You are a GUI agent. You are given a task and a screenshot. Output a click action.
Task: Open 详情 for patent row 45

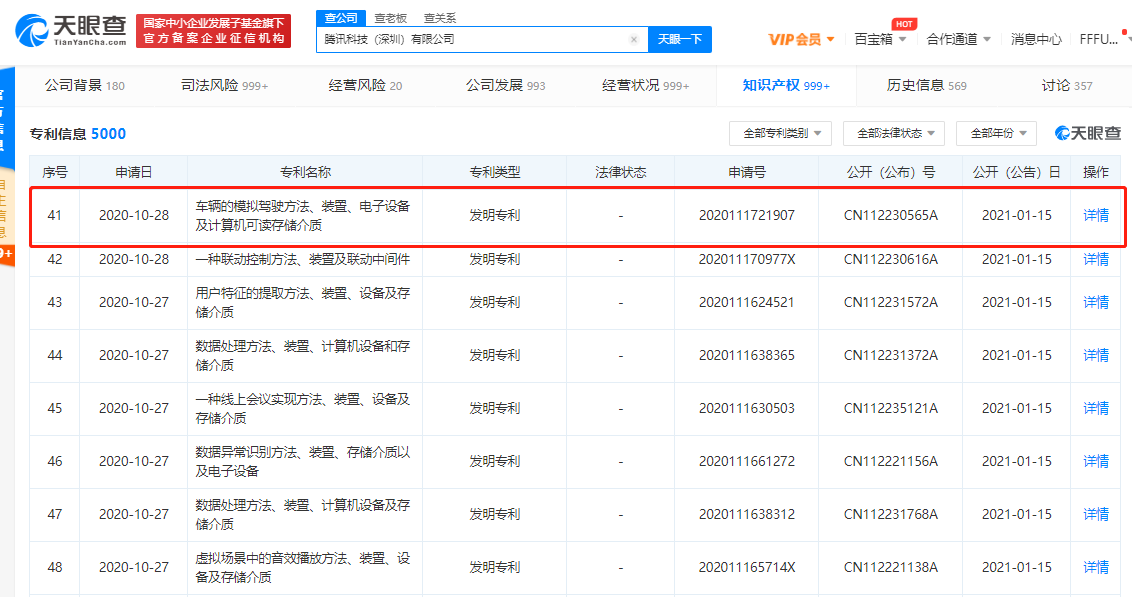click(1096, 408)
